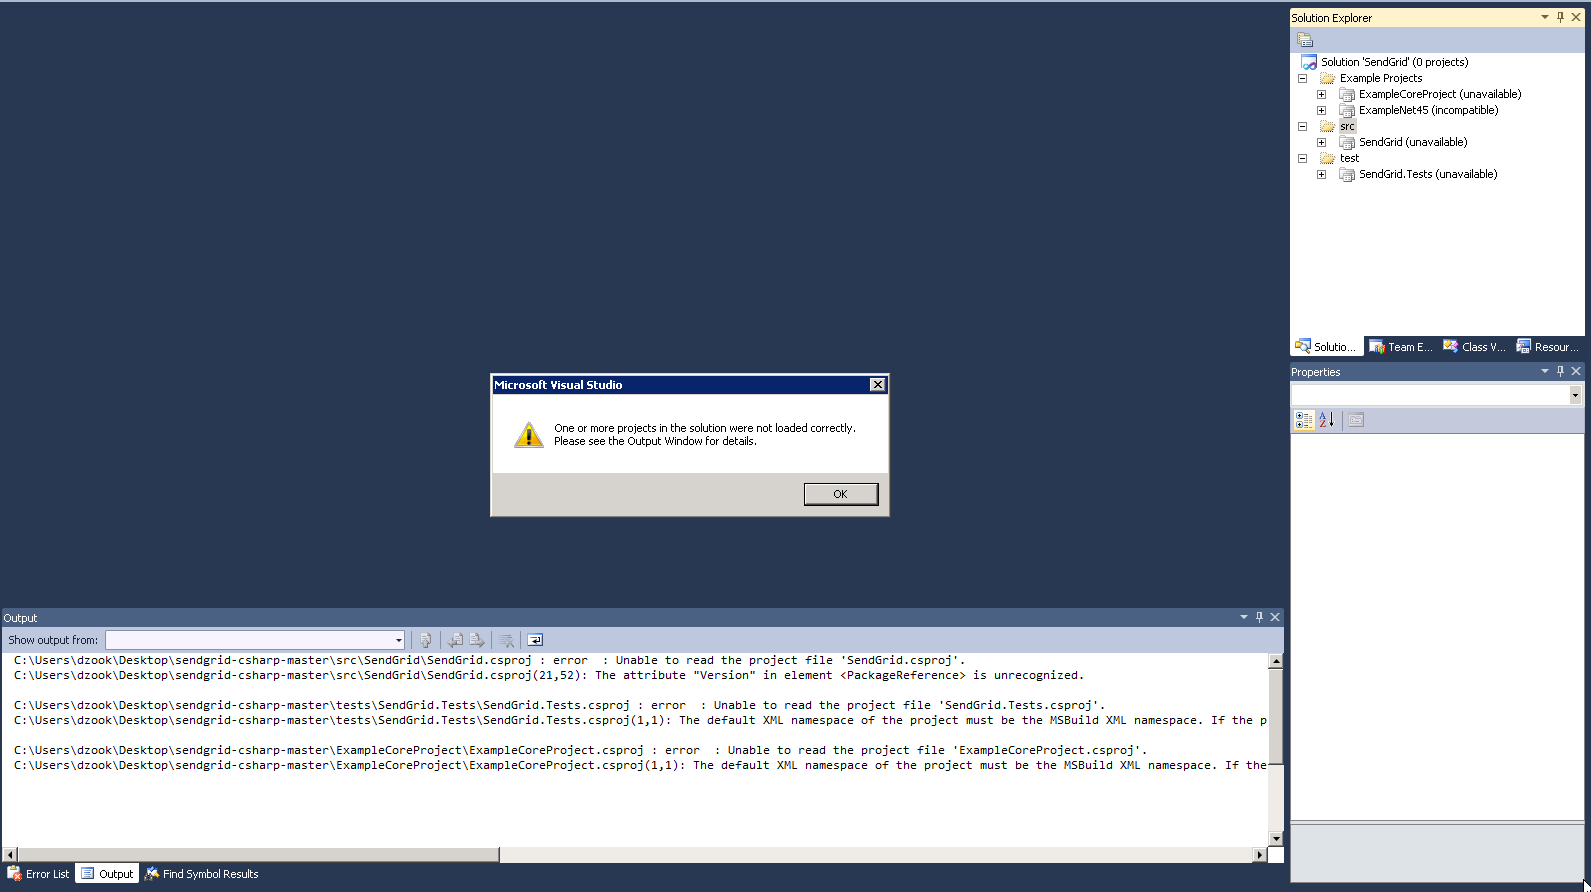Switch to the Solution Explorer tab
Screen dimensions: 1591x892
(x=1326, y=346)
